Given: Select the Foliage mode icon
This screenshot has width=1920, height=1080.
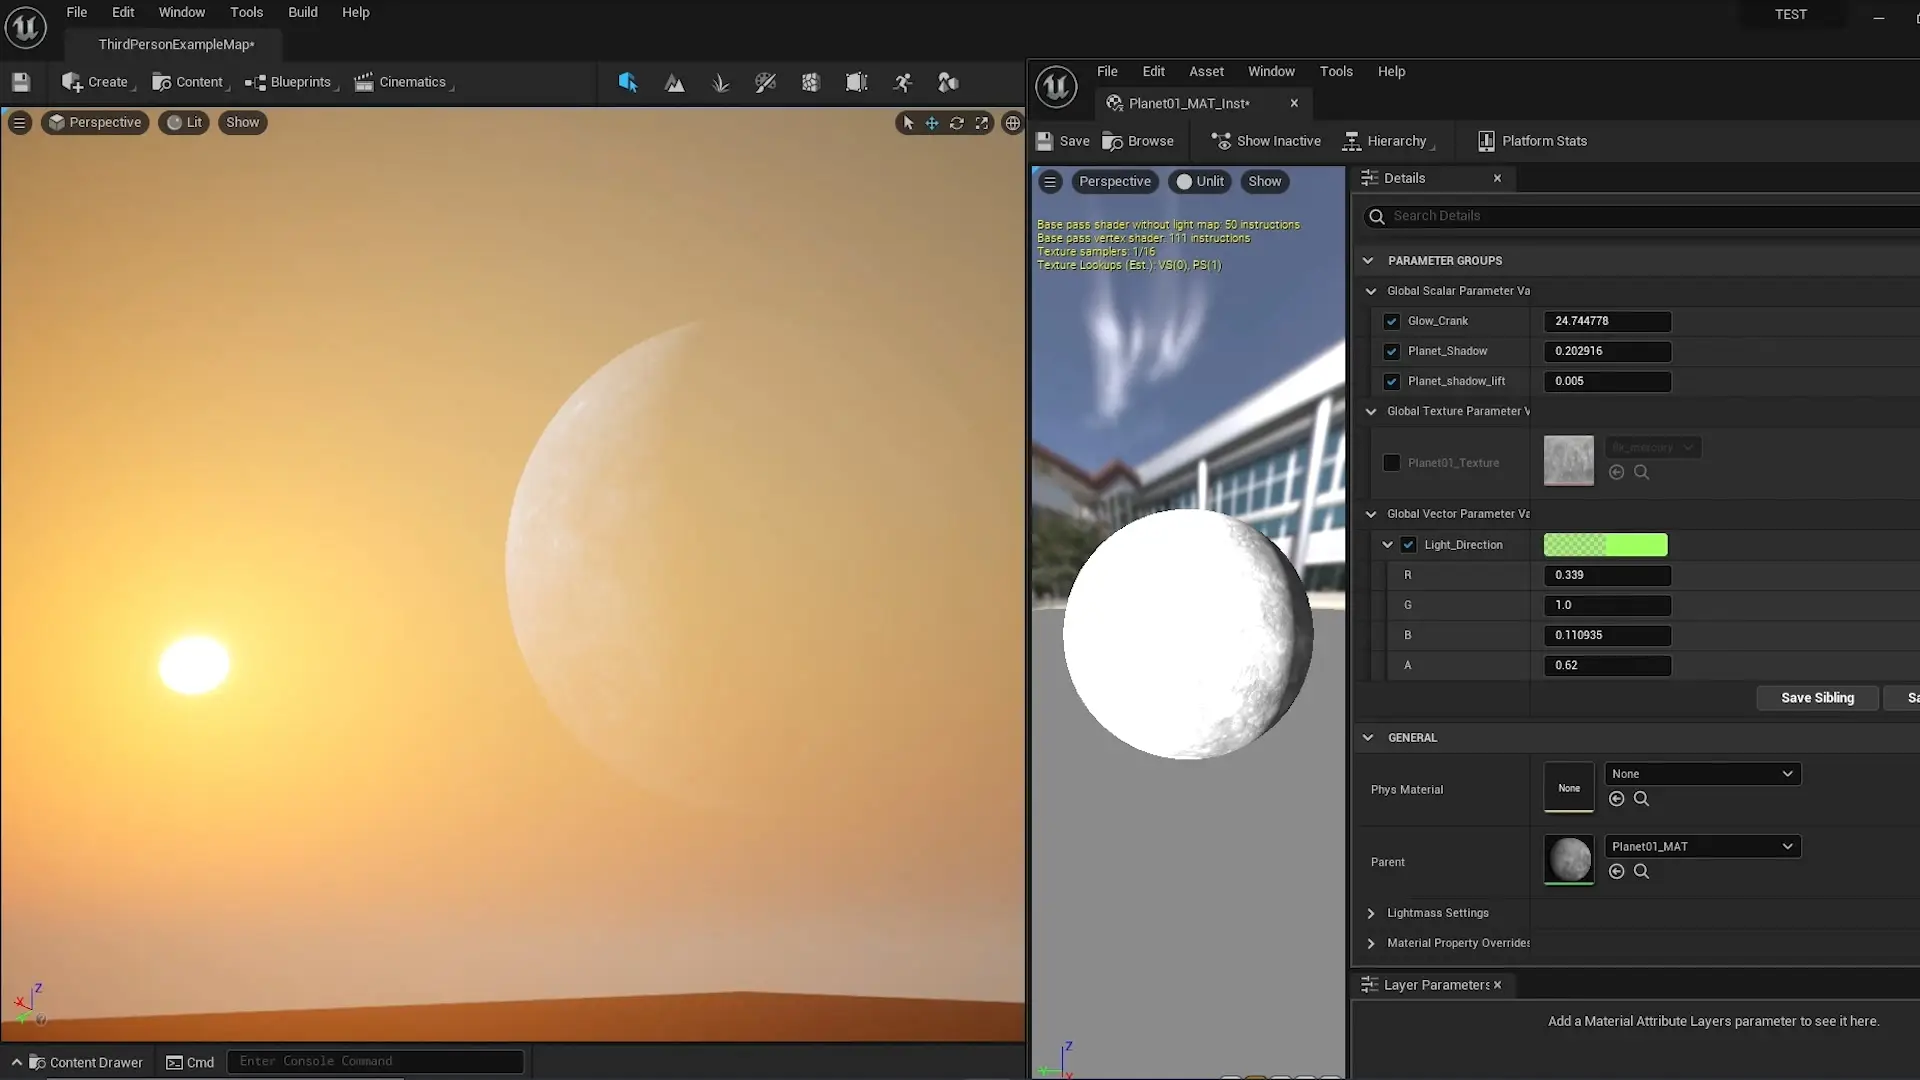Looking at the screenshot, I should (x=720, y=83).
